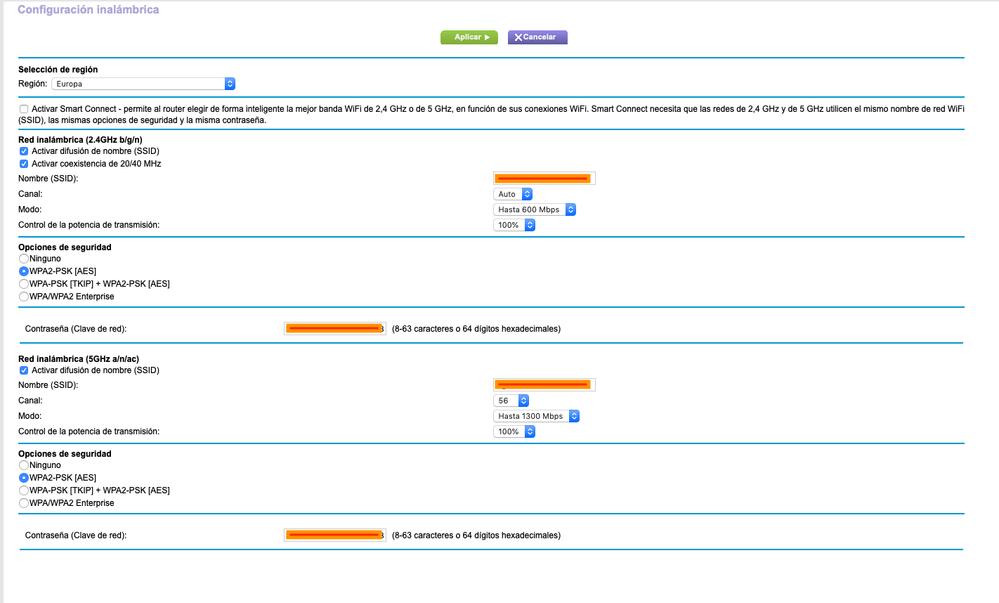Image resolution: width=999 pixels, height=603 pixels.
Task: Expand the Hasta 600 Mbps mode dropdown
Action: click(535, 209)
